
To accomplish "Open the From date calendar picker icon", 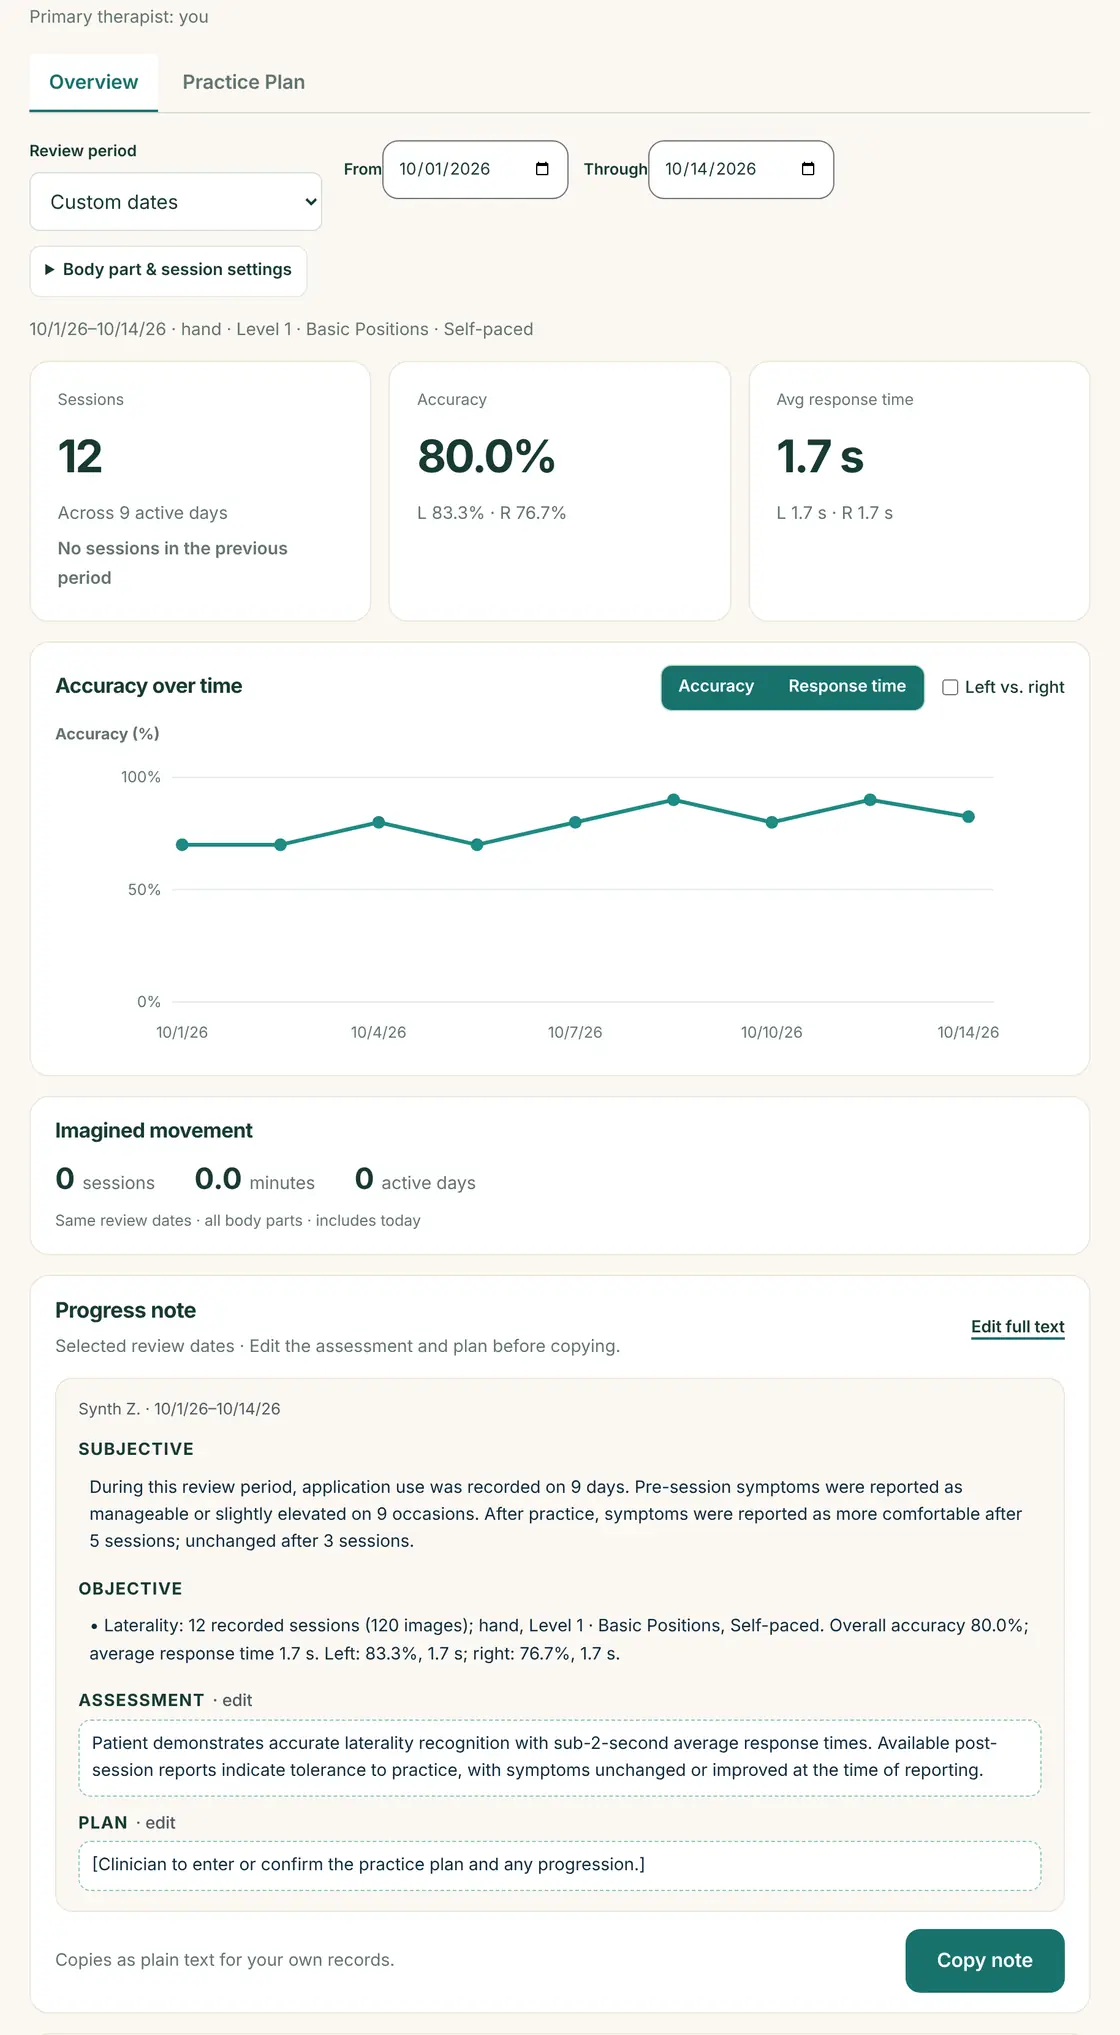I will pos(542,169).
